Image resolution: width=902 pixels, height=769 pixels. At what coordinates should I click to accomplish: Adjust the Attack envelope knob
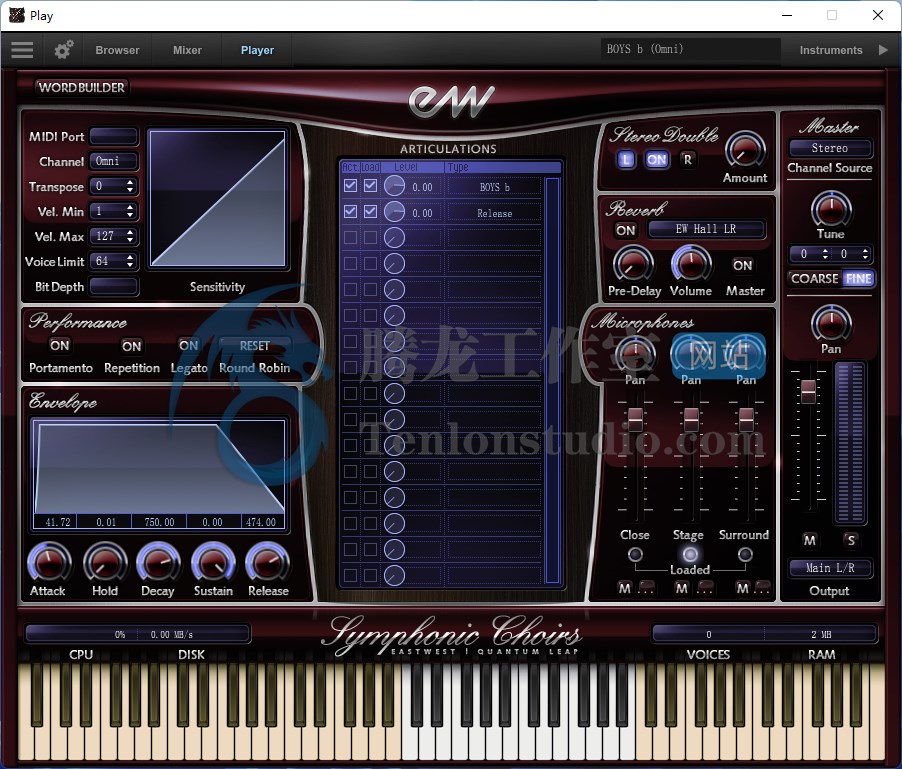click(49, 562)
